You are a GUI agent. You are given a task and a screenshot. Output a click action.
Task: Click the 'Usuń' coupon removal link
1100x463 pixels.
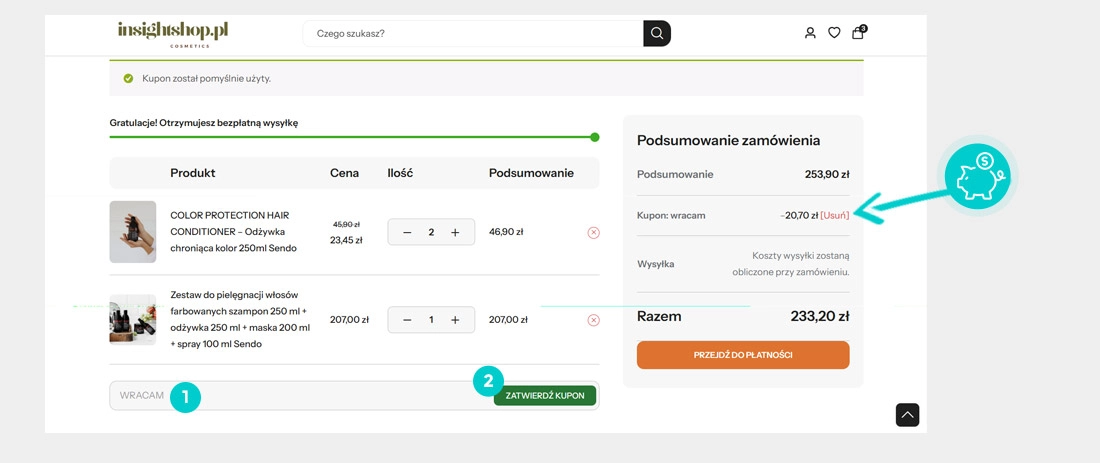pyautogui.click(x=834, y=215)
